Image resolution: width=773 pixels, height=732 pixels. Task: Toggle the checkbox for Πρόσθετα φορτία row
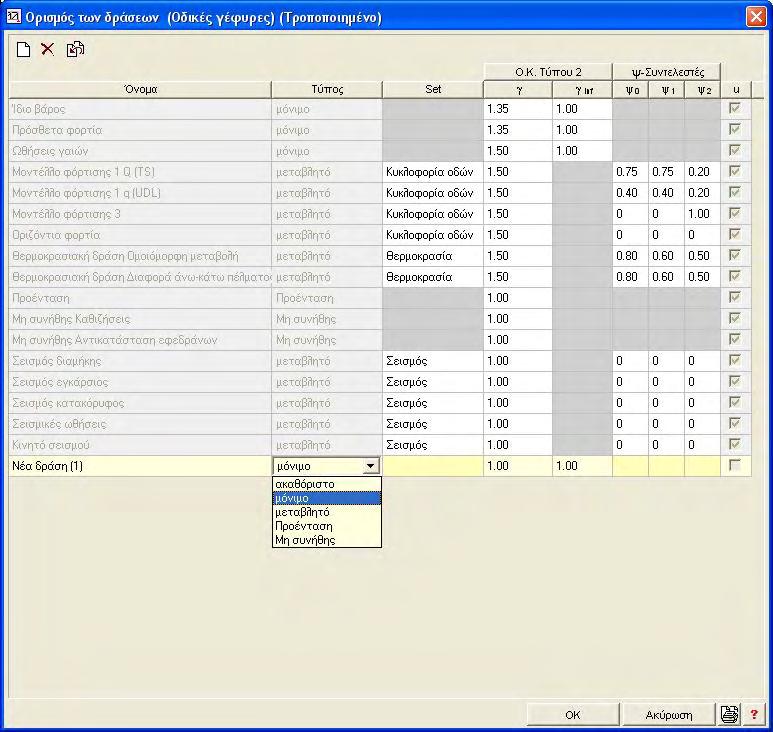[735, 129]
